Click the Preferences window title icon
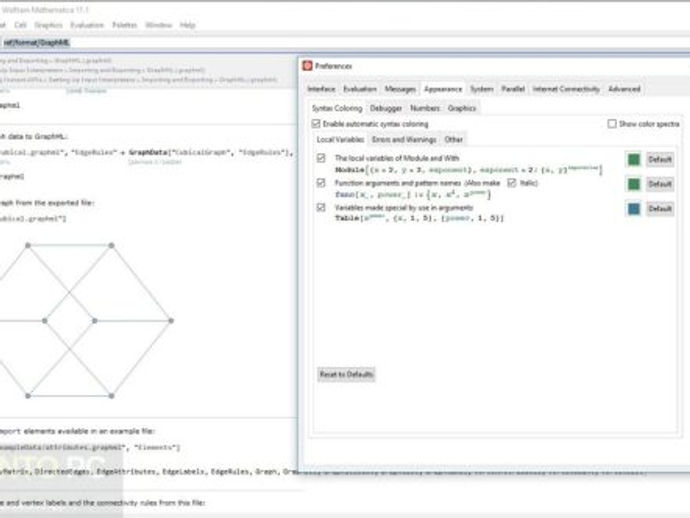 tap(308, 66)
